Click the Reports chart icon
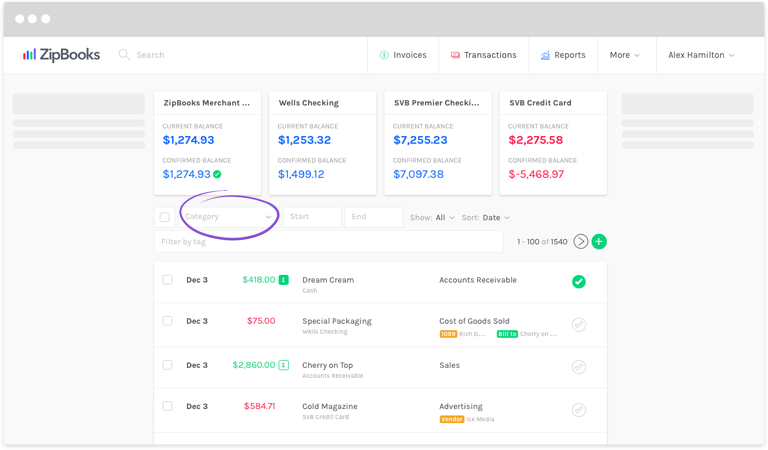 [x=545, y=55]
